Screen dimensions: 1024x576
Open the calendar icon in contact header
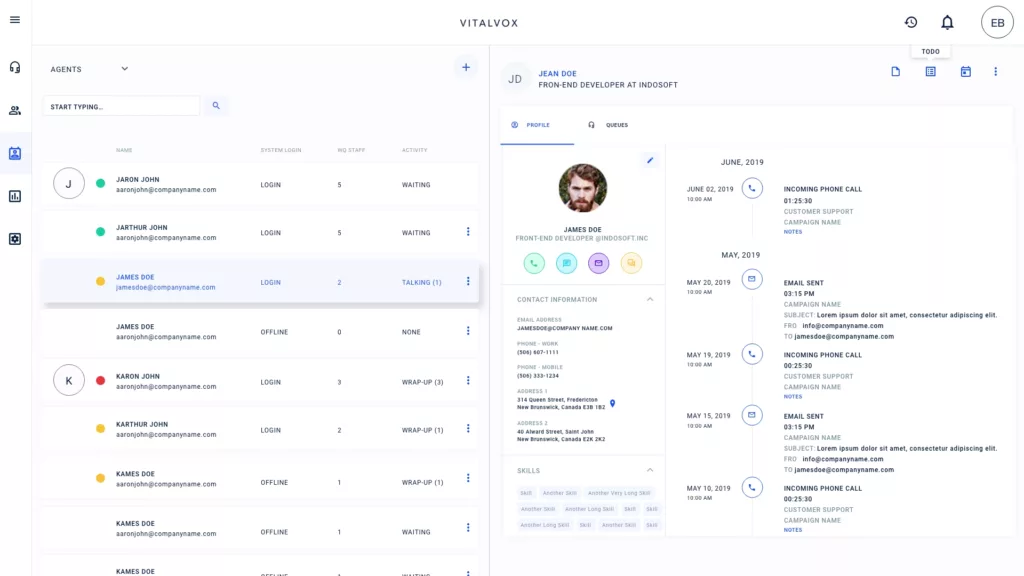(965, 71)
